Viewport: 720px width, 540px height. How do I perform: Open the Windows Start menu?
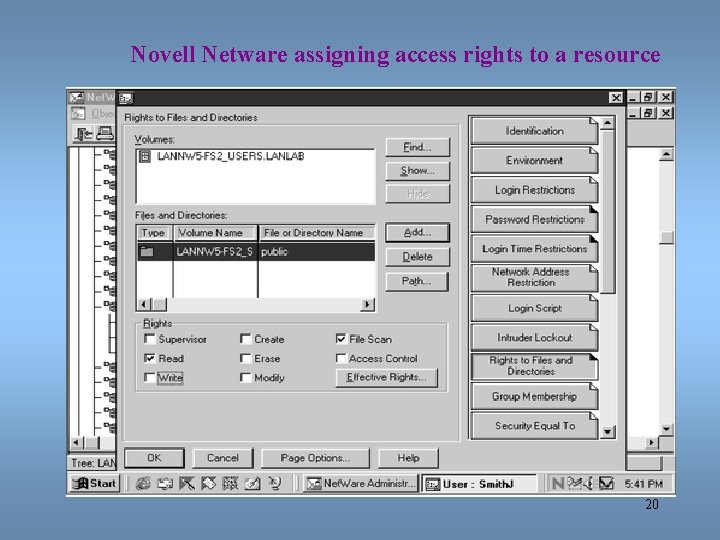(95, 484)
